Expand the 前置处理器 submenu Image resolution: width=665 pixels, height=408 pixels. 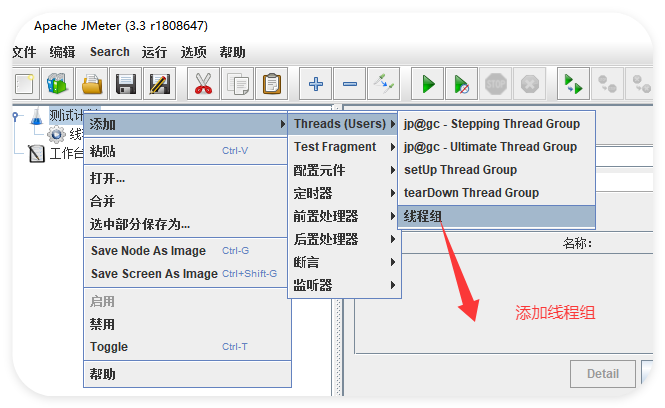tap(343, 216)
